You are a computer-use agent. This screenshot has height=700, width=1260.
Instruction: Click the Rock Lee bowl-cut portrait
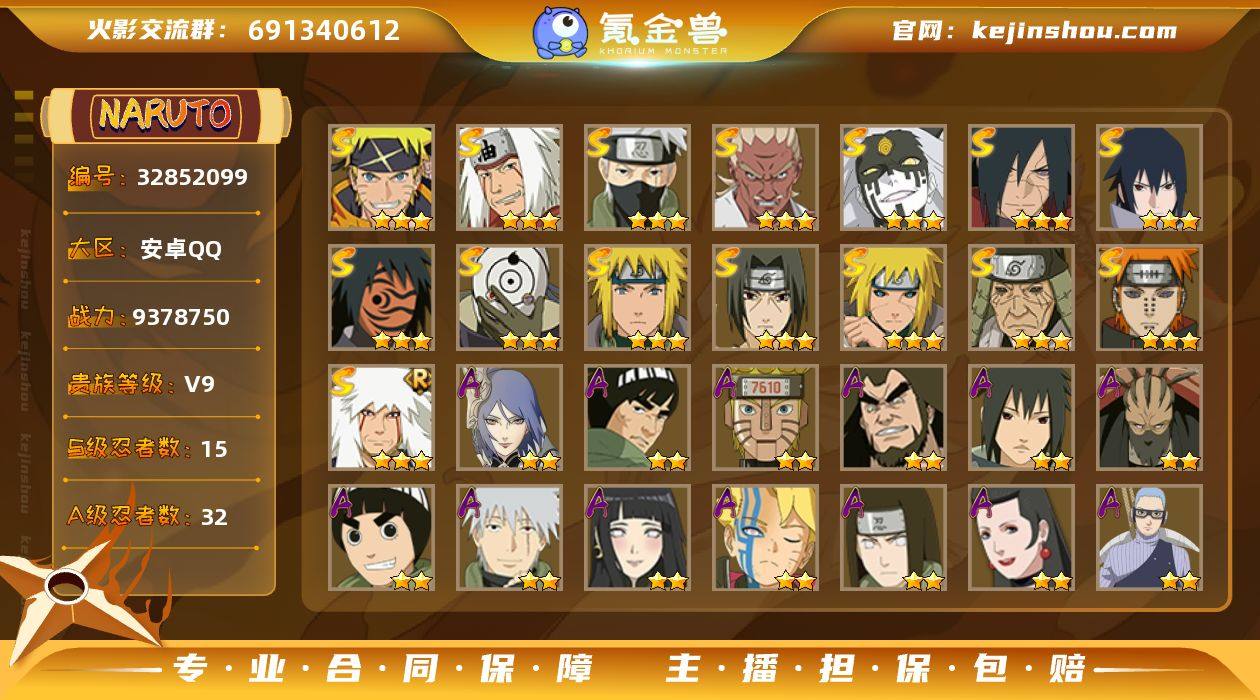point(381,538)
